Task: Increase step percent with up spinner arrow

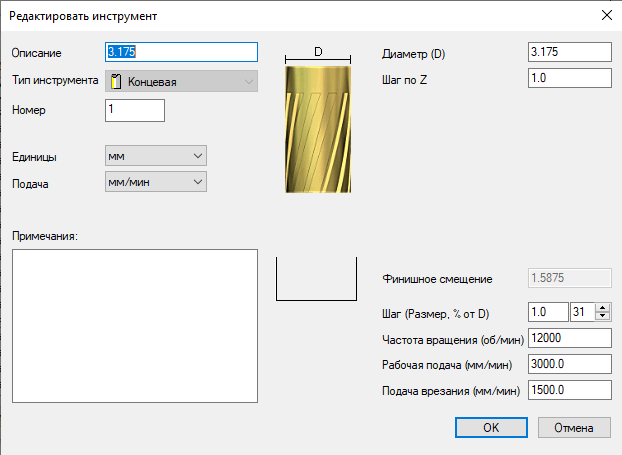Action: 603,307
